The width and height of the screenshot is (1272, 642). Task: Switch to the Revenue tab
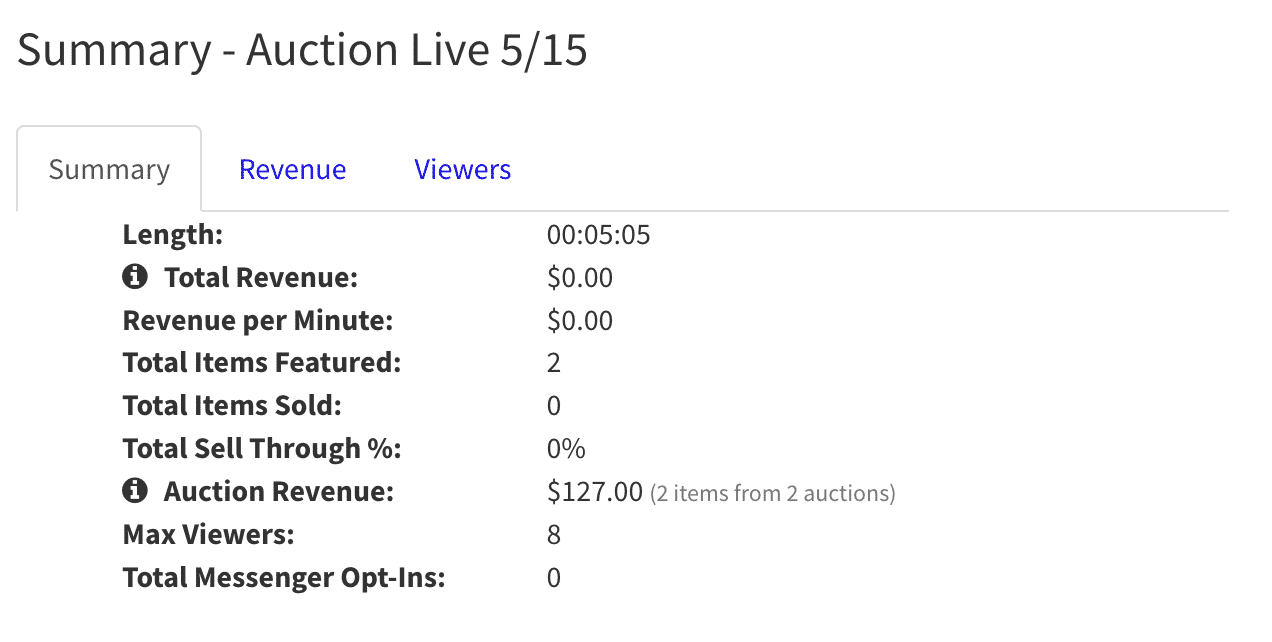(x=293, y=169)
